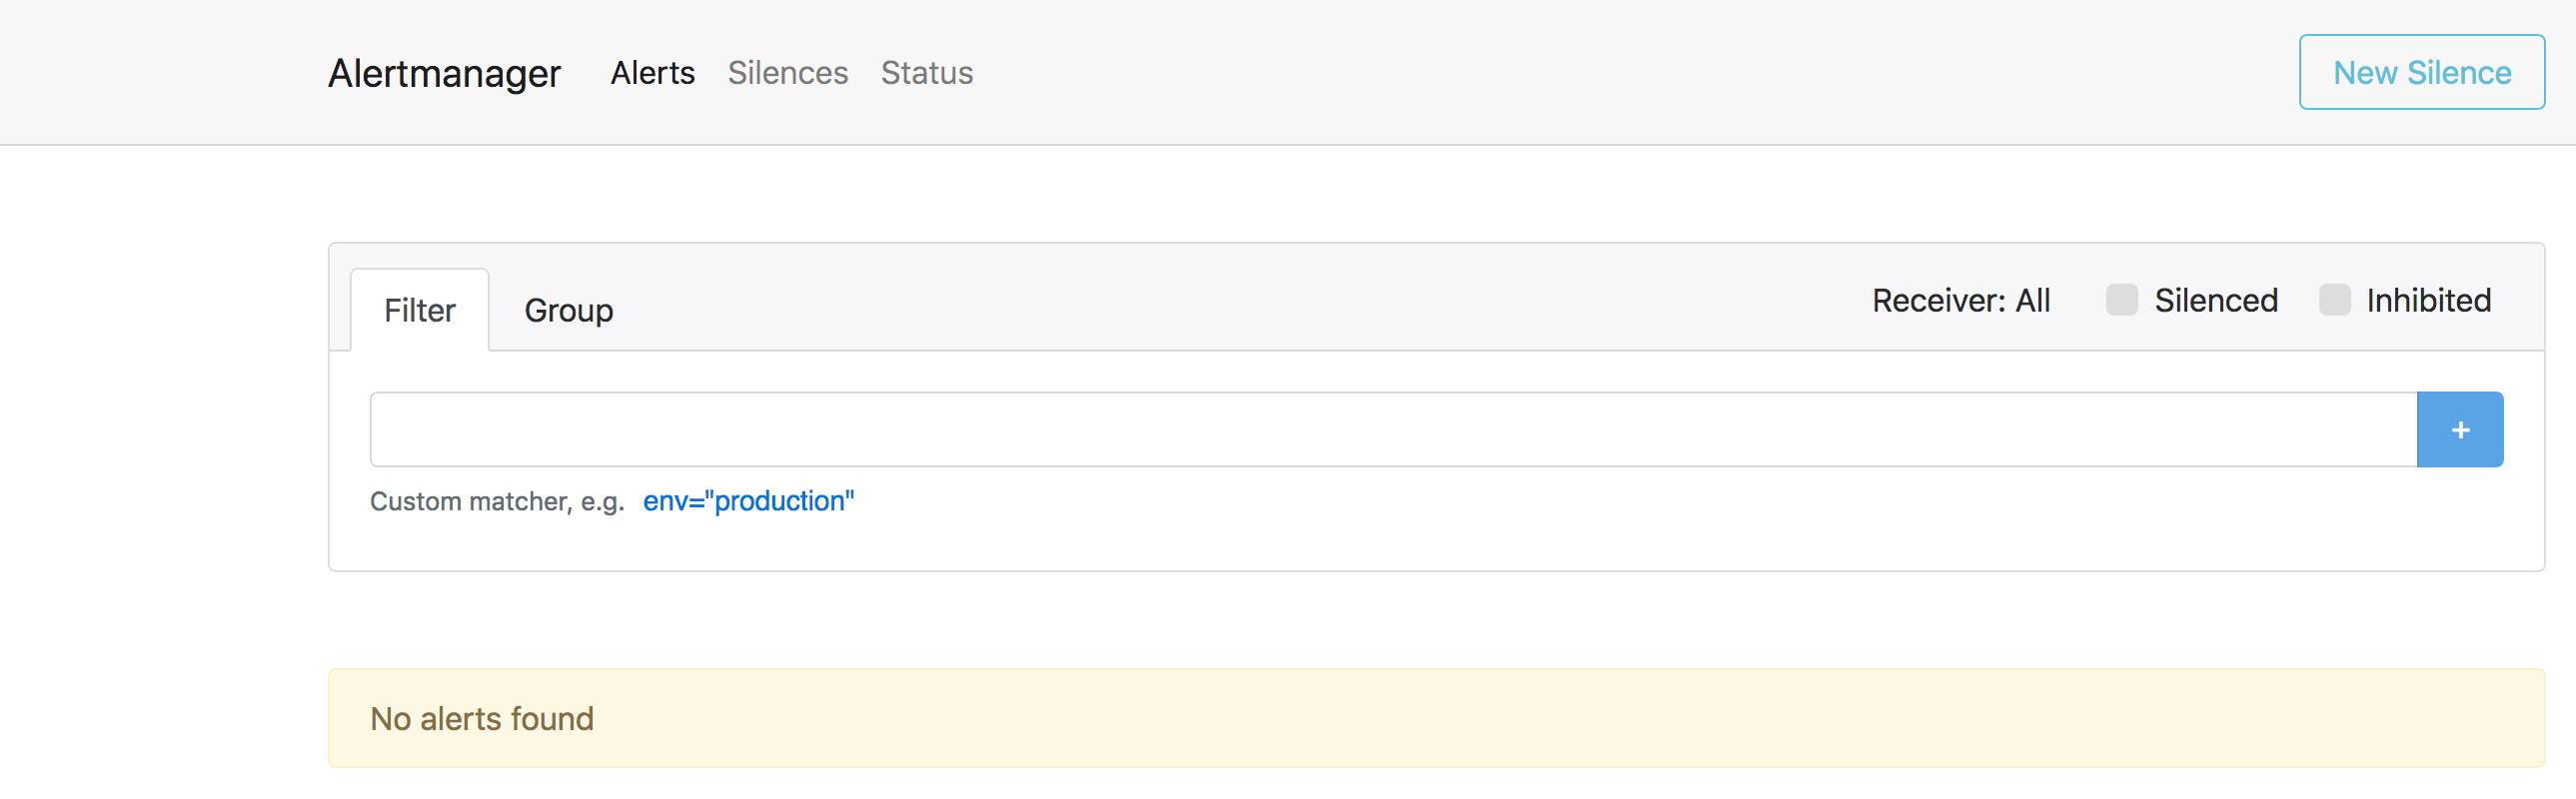Open the Alerts page in navbar
The height and width of the screenshot is (799, 2576).
(x=652, y=73)
